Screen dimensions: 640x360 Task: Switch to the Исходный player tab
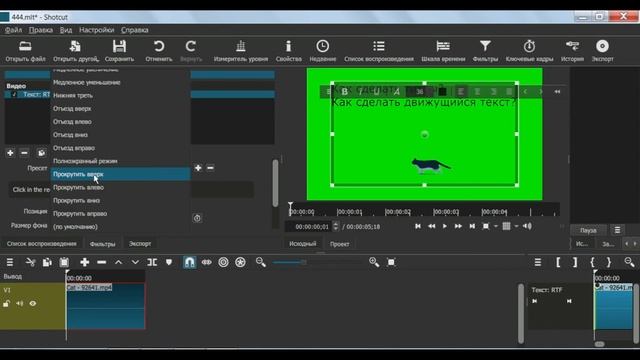click(x=302, y=244)
